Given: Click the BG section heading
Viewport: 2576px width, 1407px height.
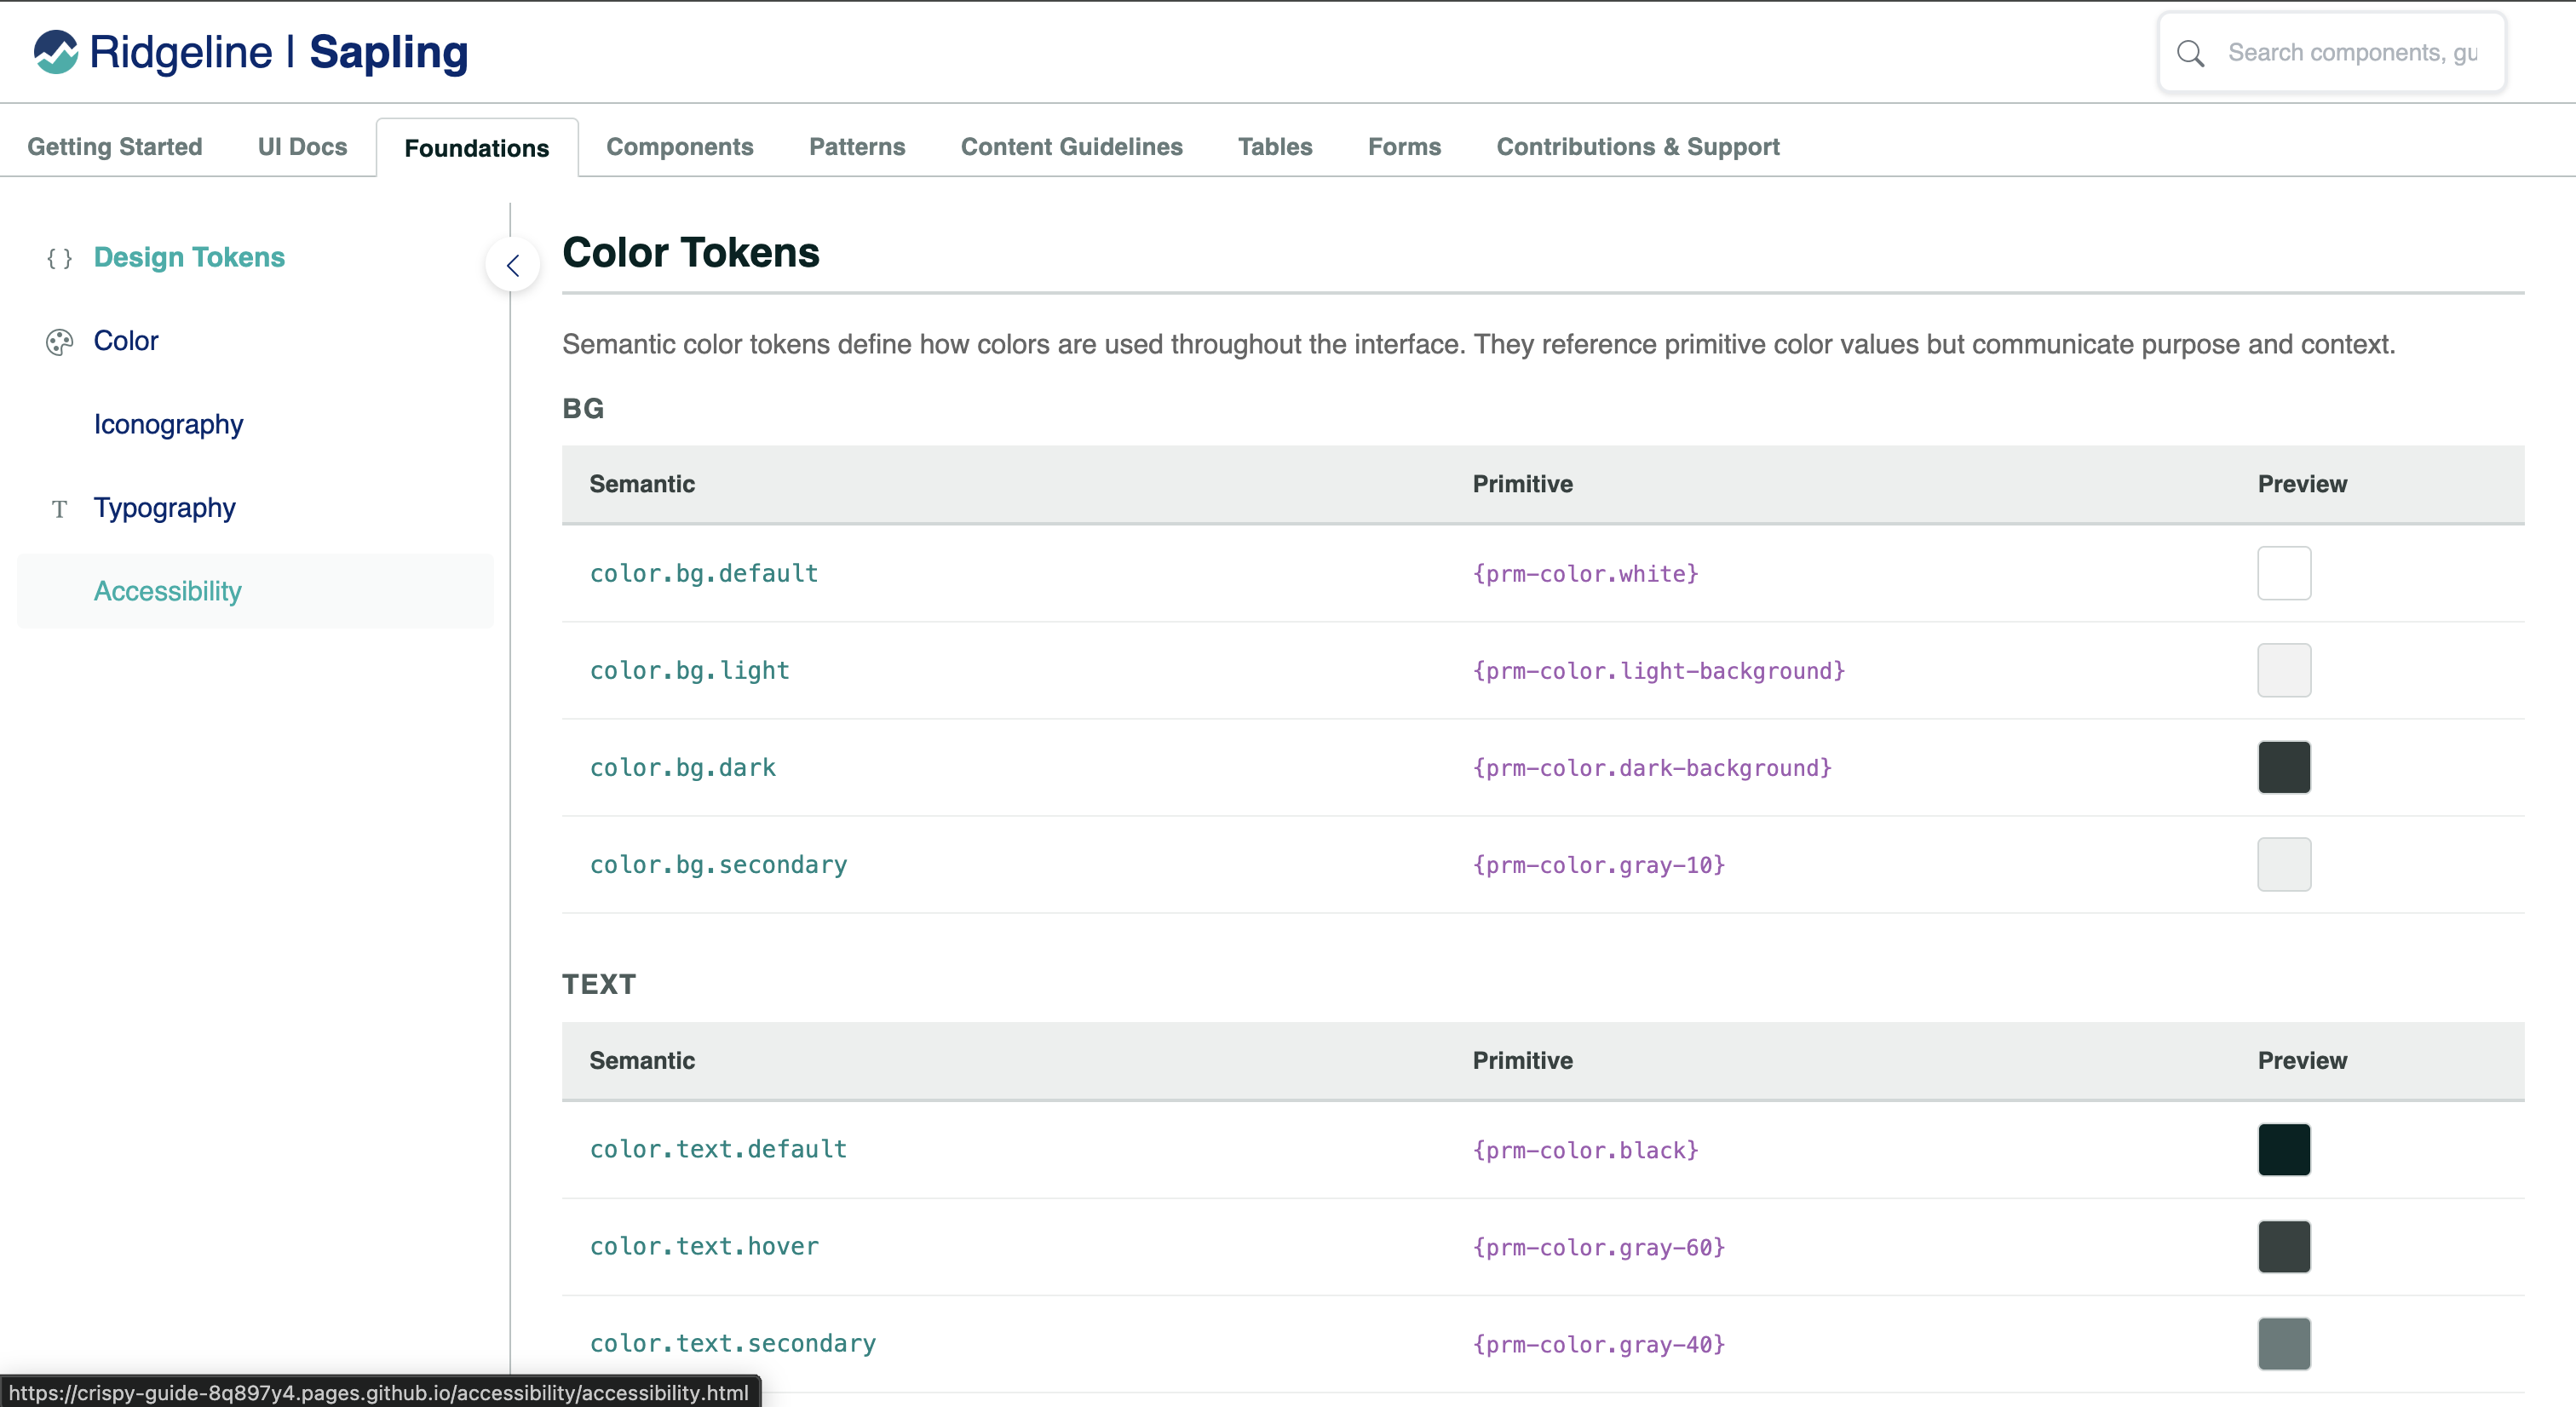Looking at the screenshot, I should tap(583, 408).
